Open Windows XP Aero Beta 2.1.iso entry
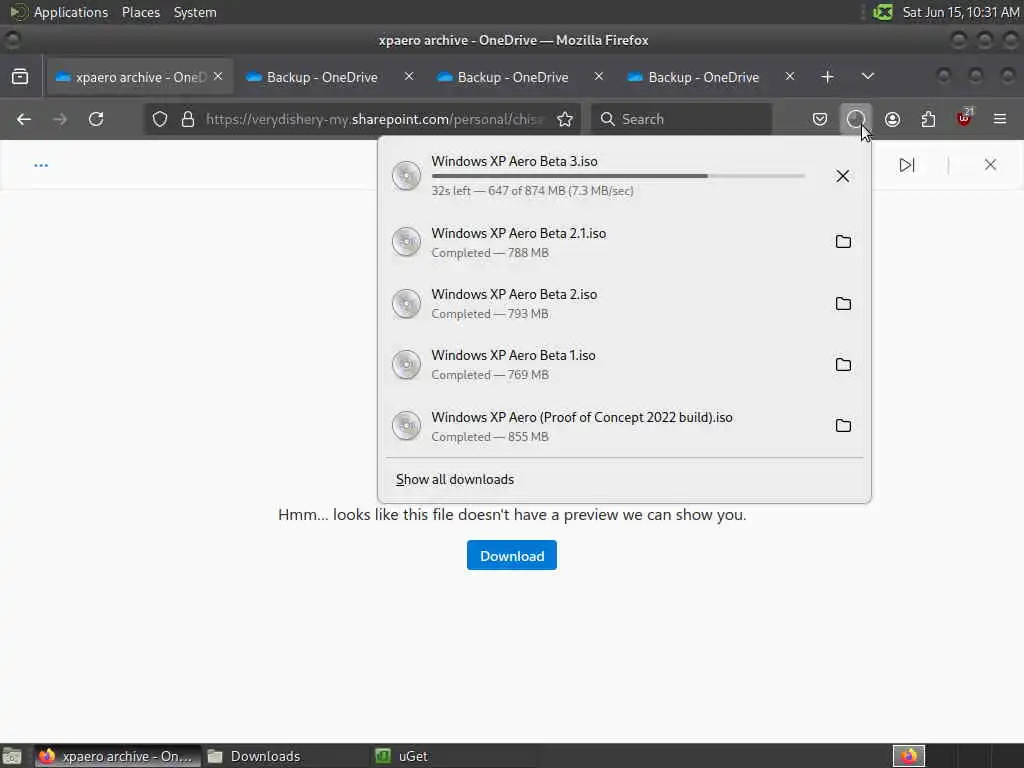Image resolution: width=1024 pixels, height=768 pixels. tap(624, 242)
